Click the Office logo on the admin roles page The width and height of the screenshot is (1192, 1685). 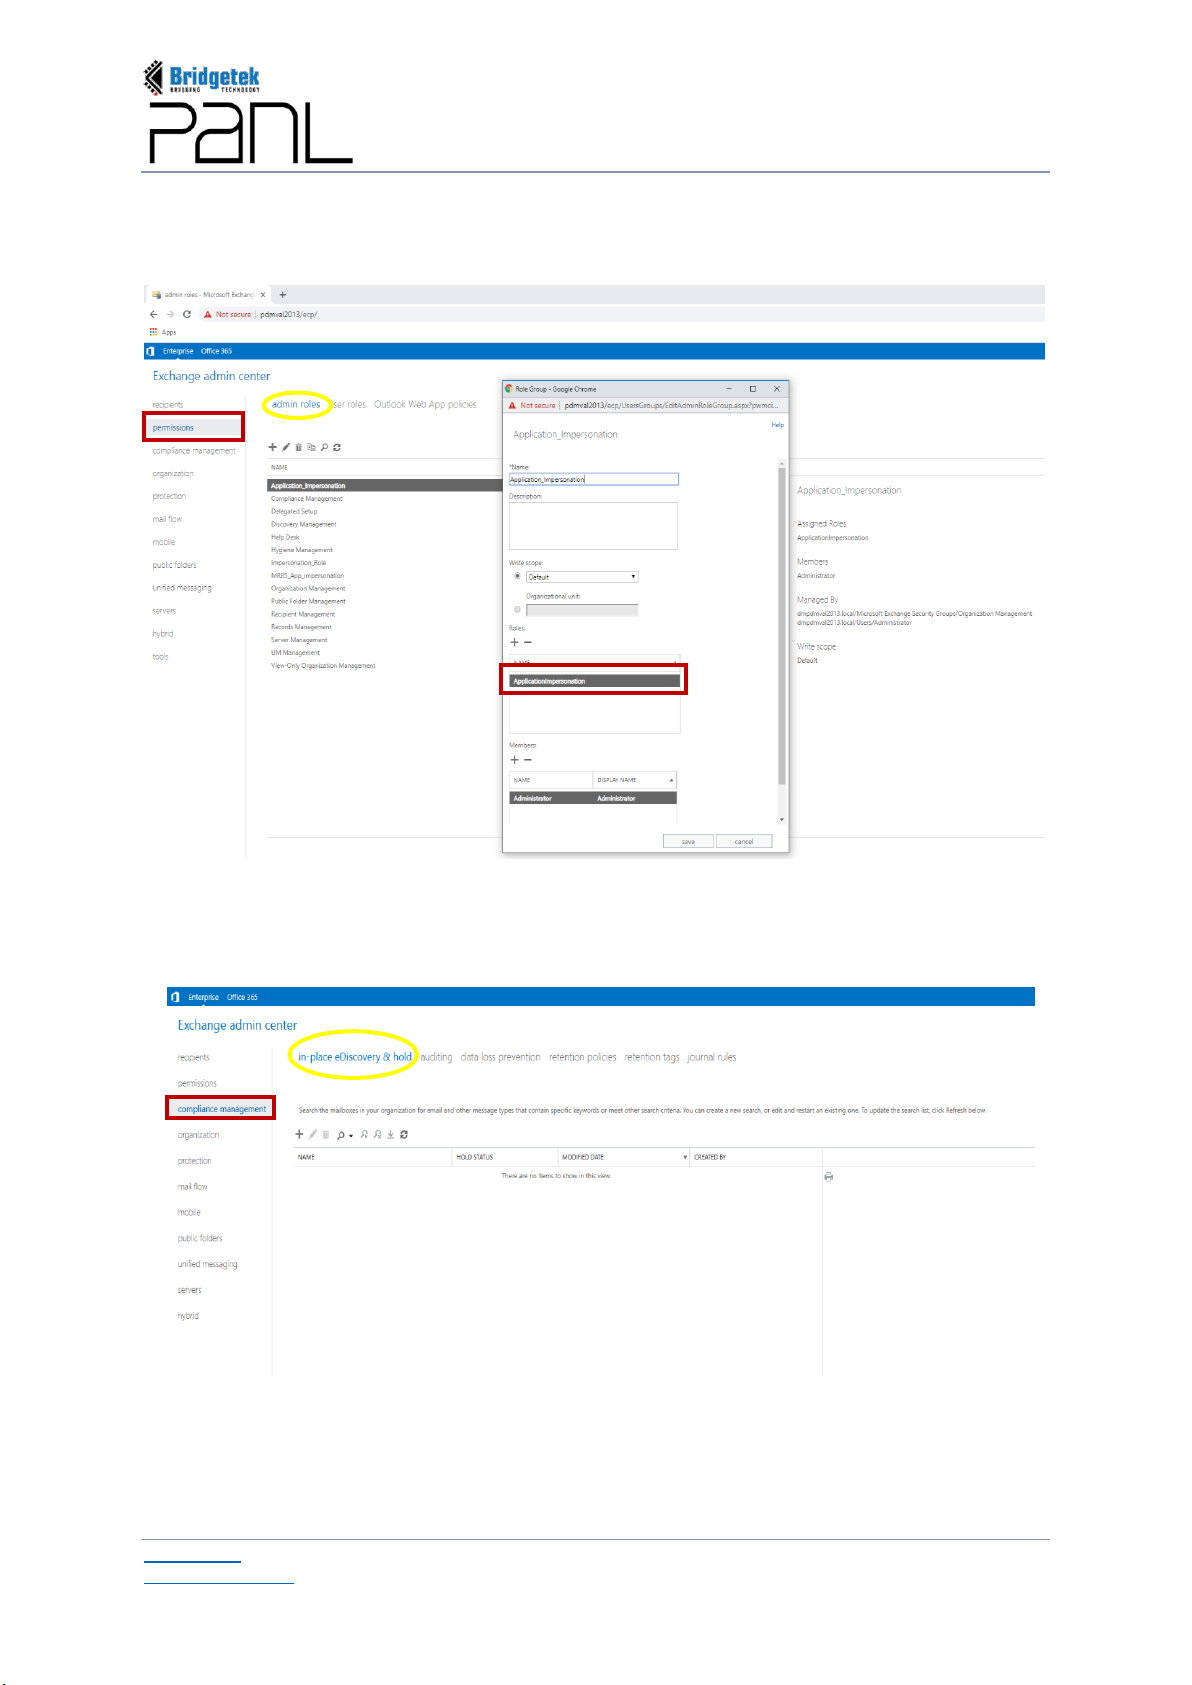point(150,351)
